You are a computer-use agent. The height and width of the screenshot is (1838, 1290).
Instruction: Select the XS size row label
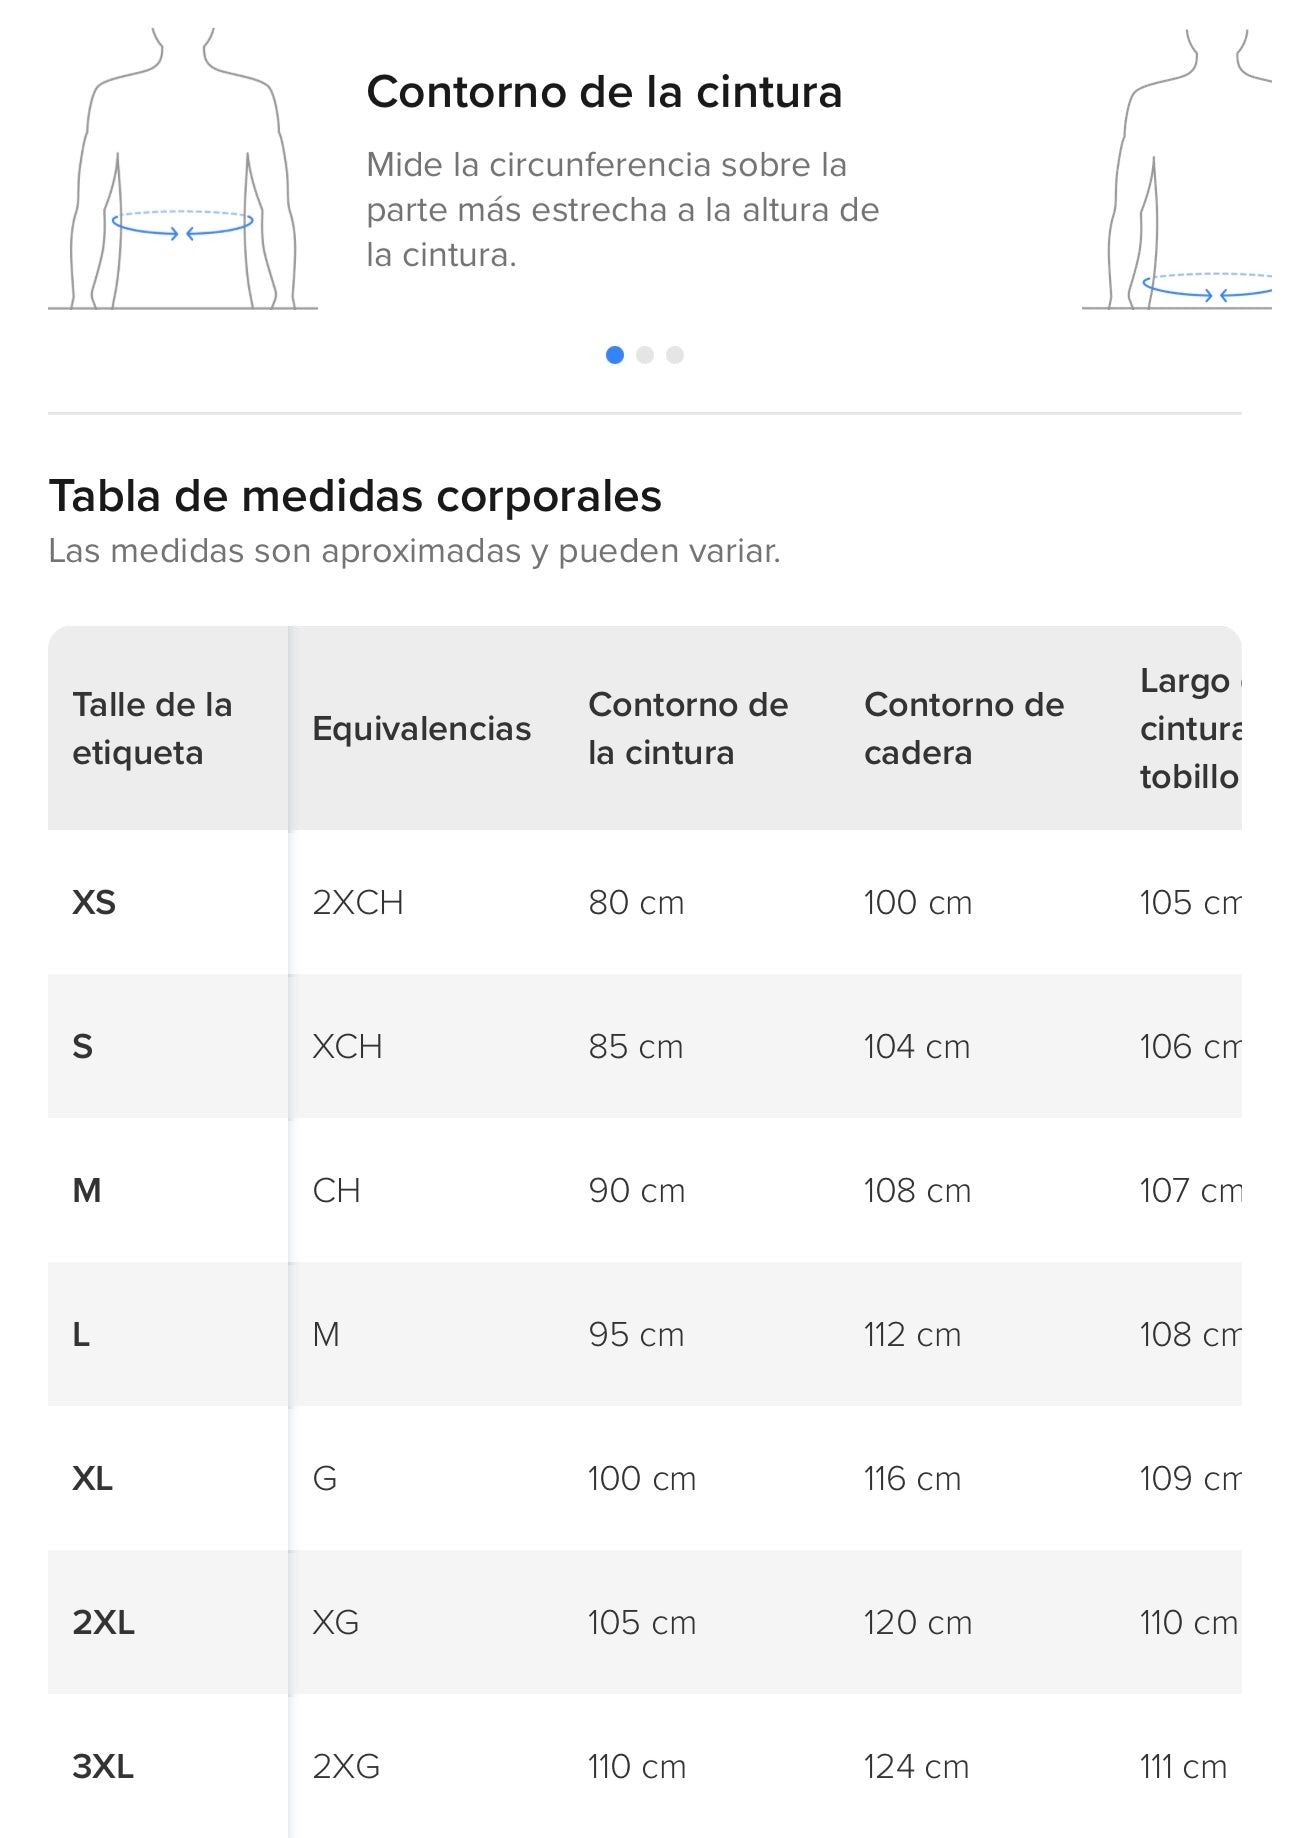[94, 902]
